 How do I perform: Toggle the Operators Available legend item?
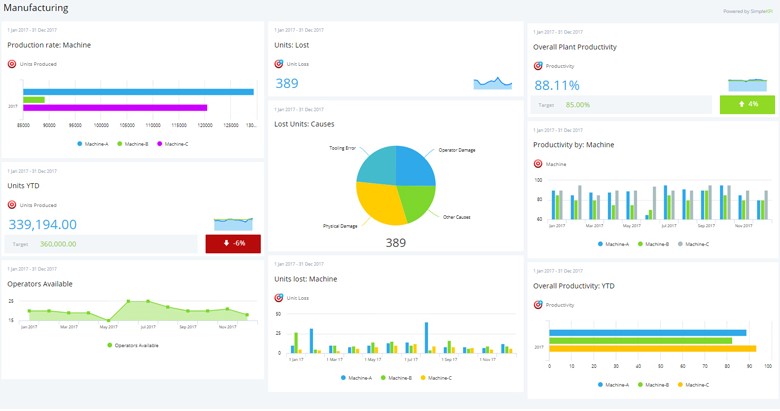(x=133, y=345)
